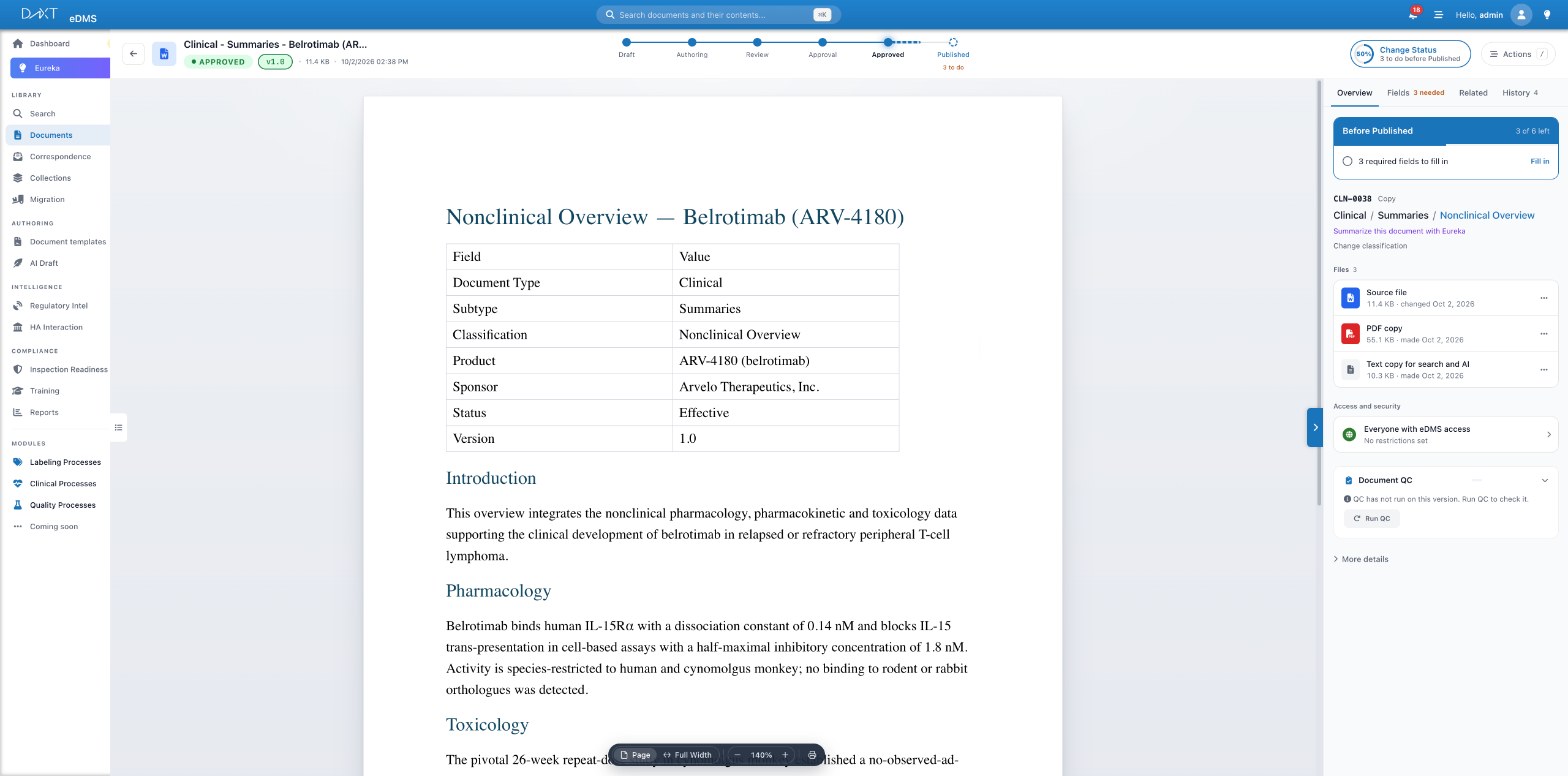Screen dimensions: 1568x776
Task: Click the Fill in link
Action: (x=1539, y=161)
